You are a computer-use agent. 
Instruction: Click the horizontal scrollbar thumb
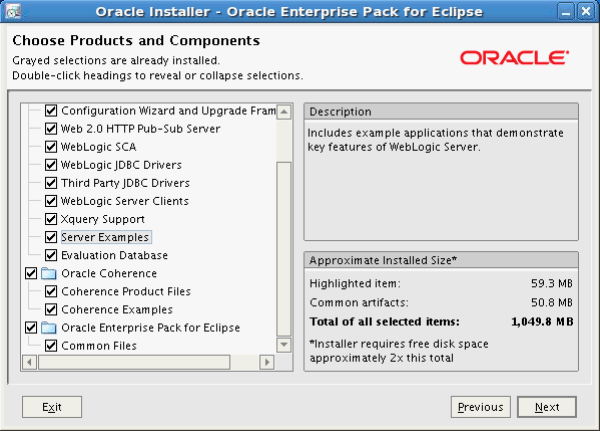coord(134,362)
